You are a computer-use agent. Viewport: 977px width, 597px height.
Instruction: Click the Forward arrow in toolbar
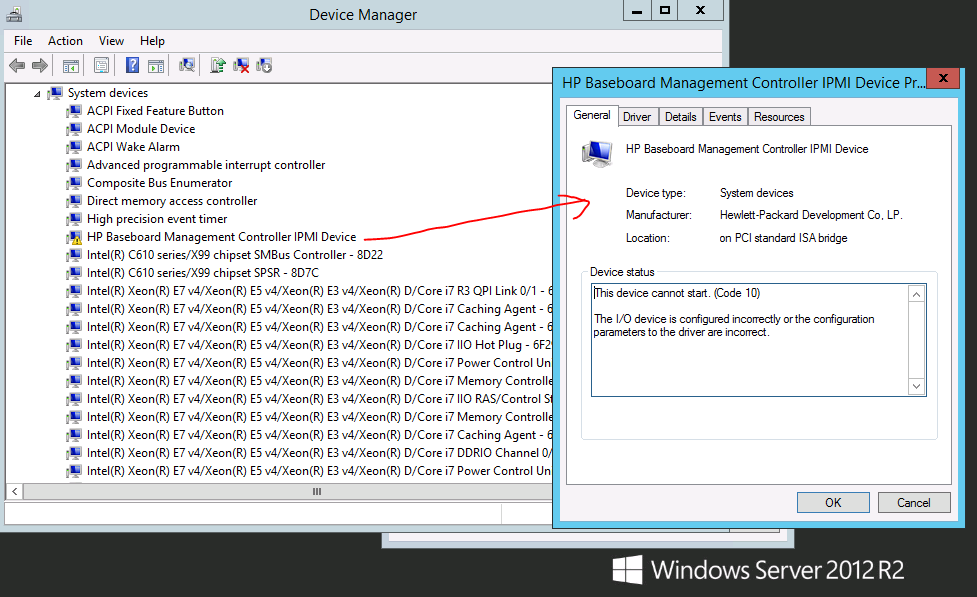pos(40,66)
